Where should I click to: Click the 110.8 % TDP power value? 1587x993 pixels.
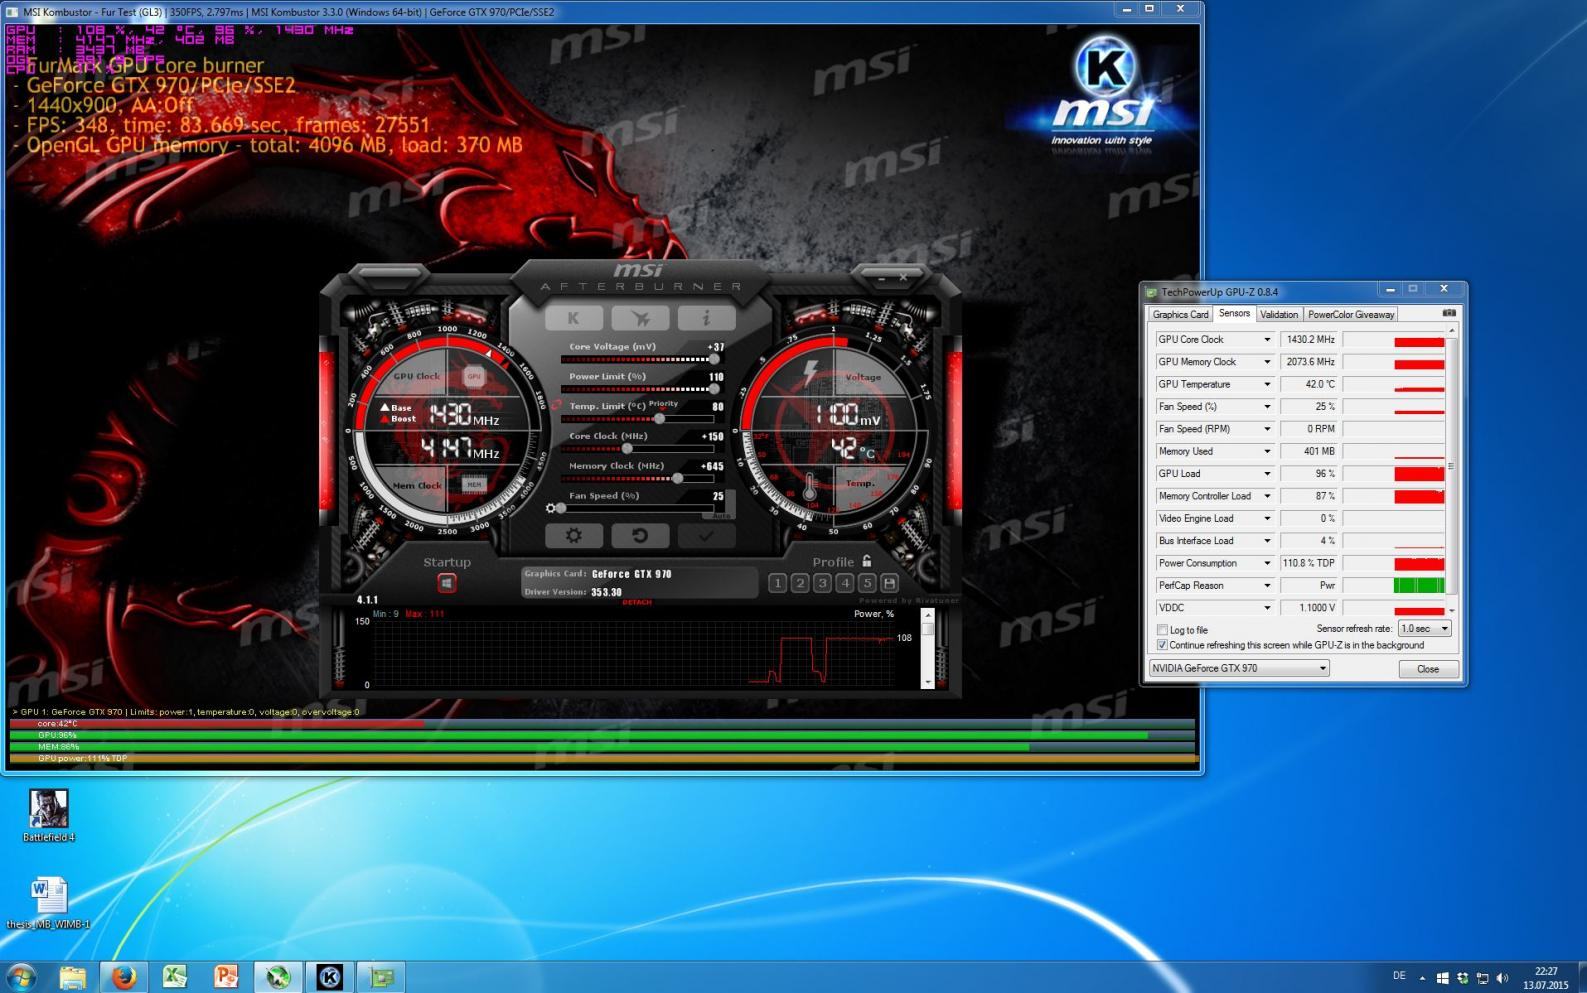pos(1309,563)
